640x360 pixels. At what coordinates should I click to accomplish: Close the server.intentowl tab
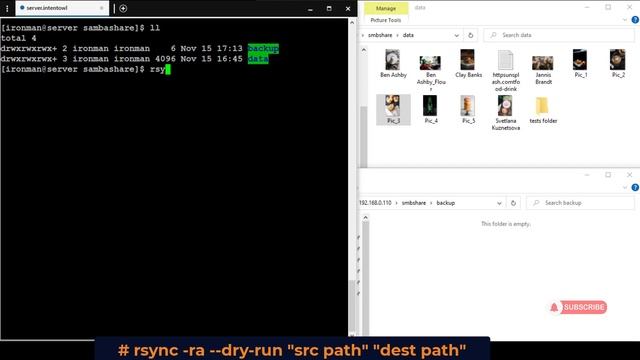click(x=102, y=8)
